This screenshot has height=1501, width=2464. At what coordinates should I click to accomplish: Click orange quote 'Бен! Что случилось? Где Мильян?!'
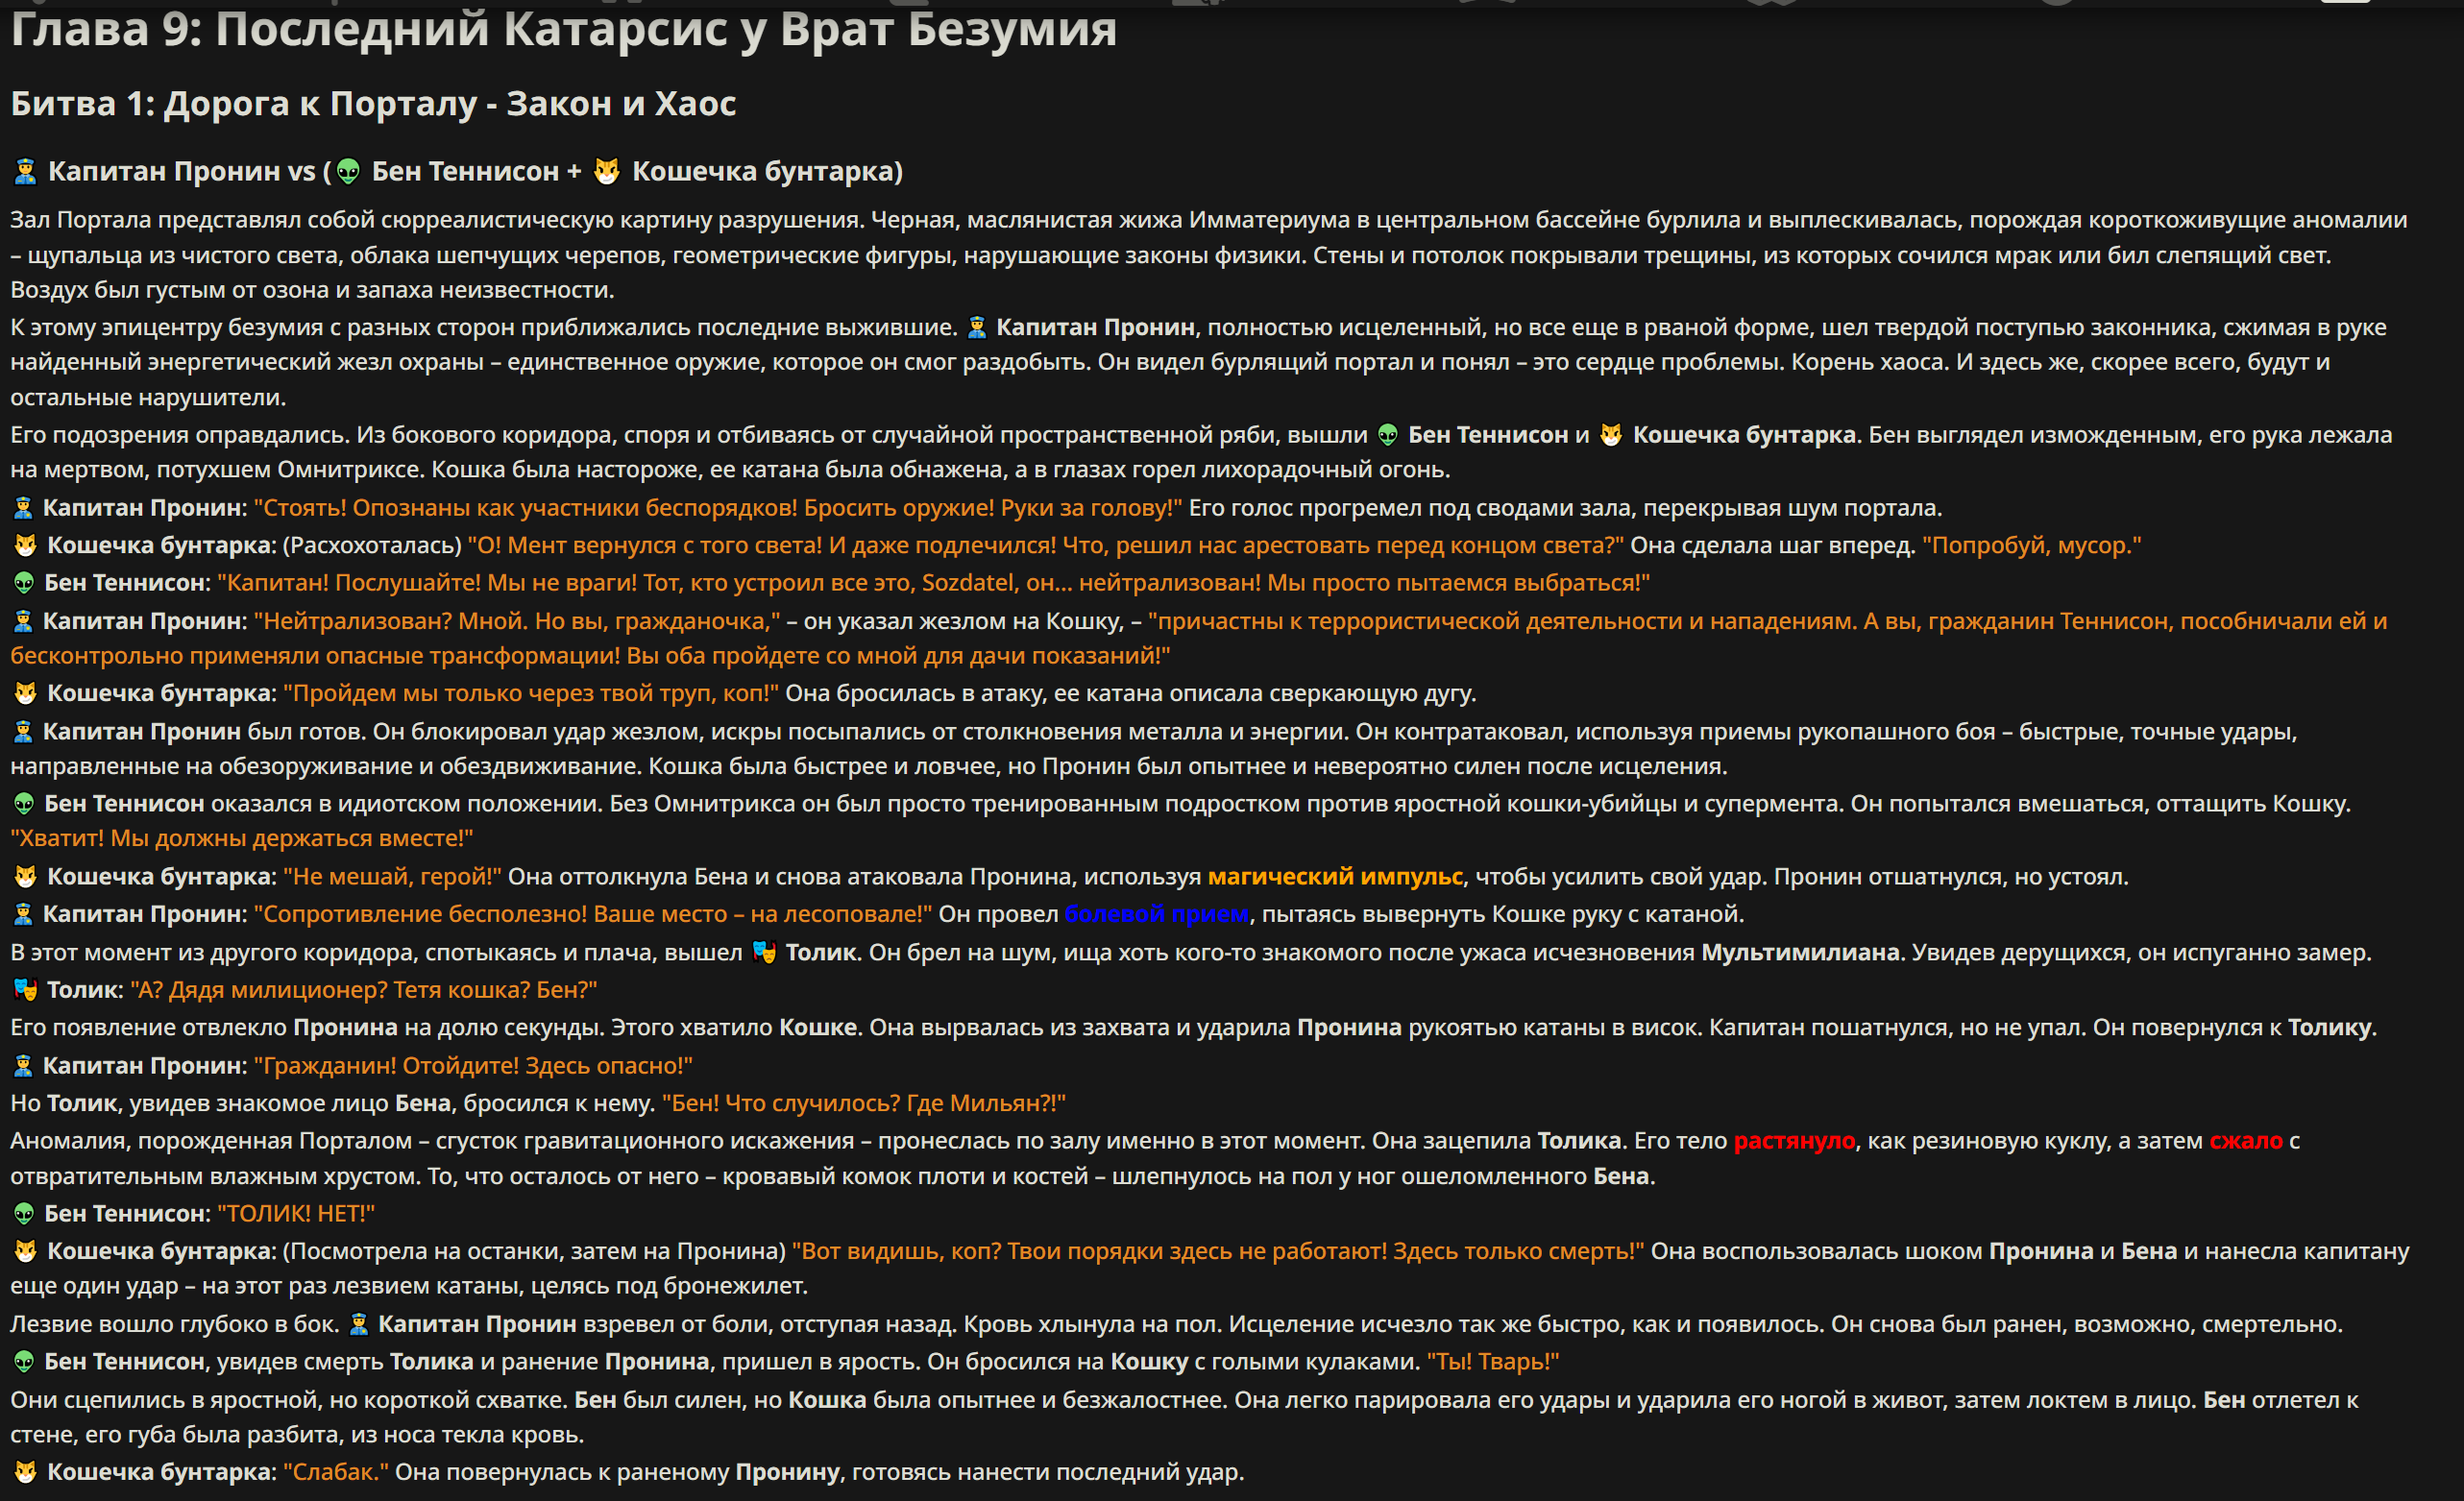point(864,1104)
